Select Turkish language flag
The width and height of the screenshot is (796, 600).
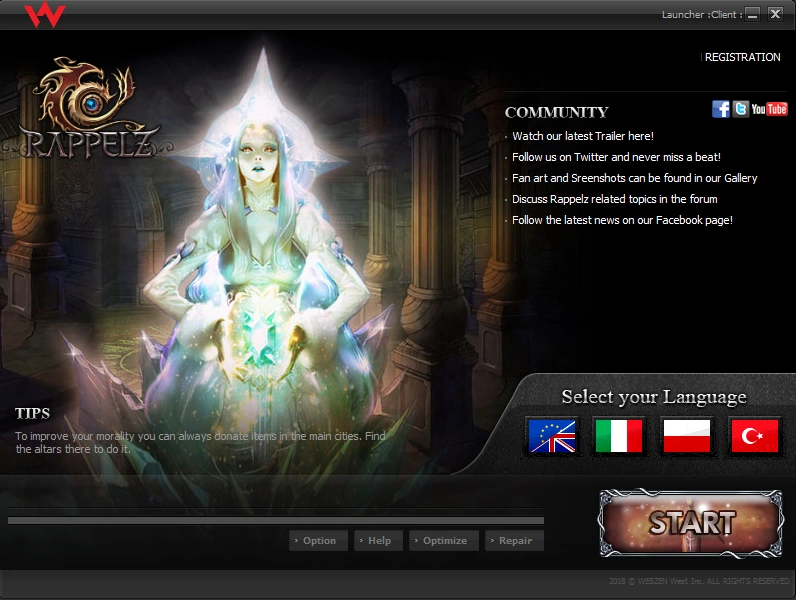[754, 436]
